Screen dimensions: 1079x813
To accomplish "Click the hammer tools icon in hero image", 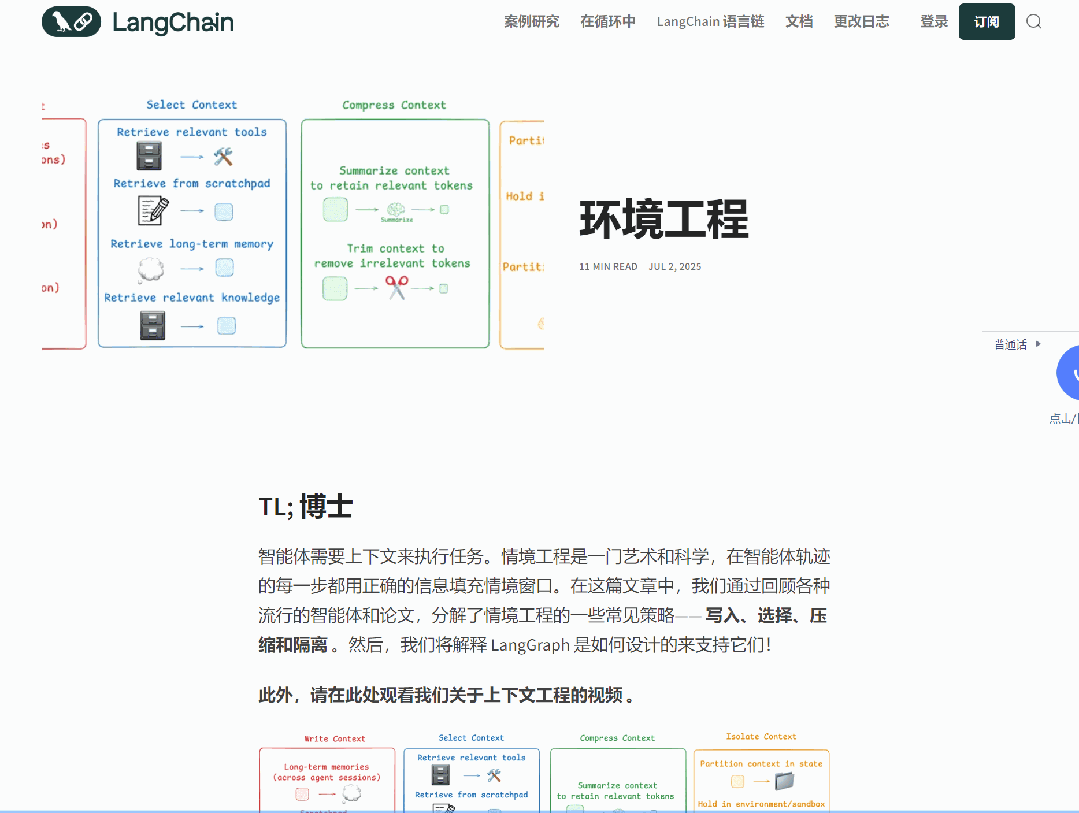I will pyautogui.click(x=223, y=157).
